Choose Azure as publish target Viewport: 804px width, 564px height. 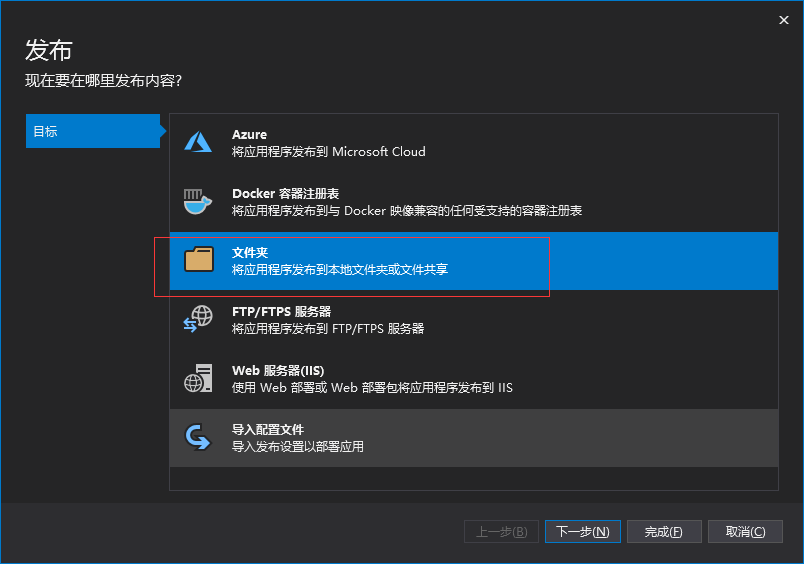click(474, 143)
